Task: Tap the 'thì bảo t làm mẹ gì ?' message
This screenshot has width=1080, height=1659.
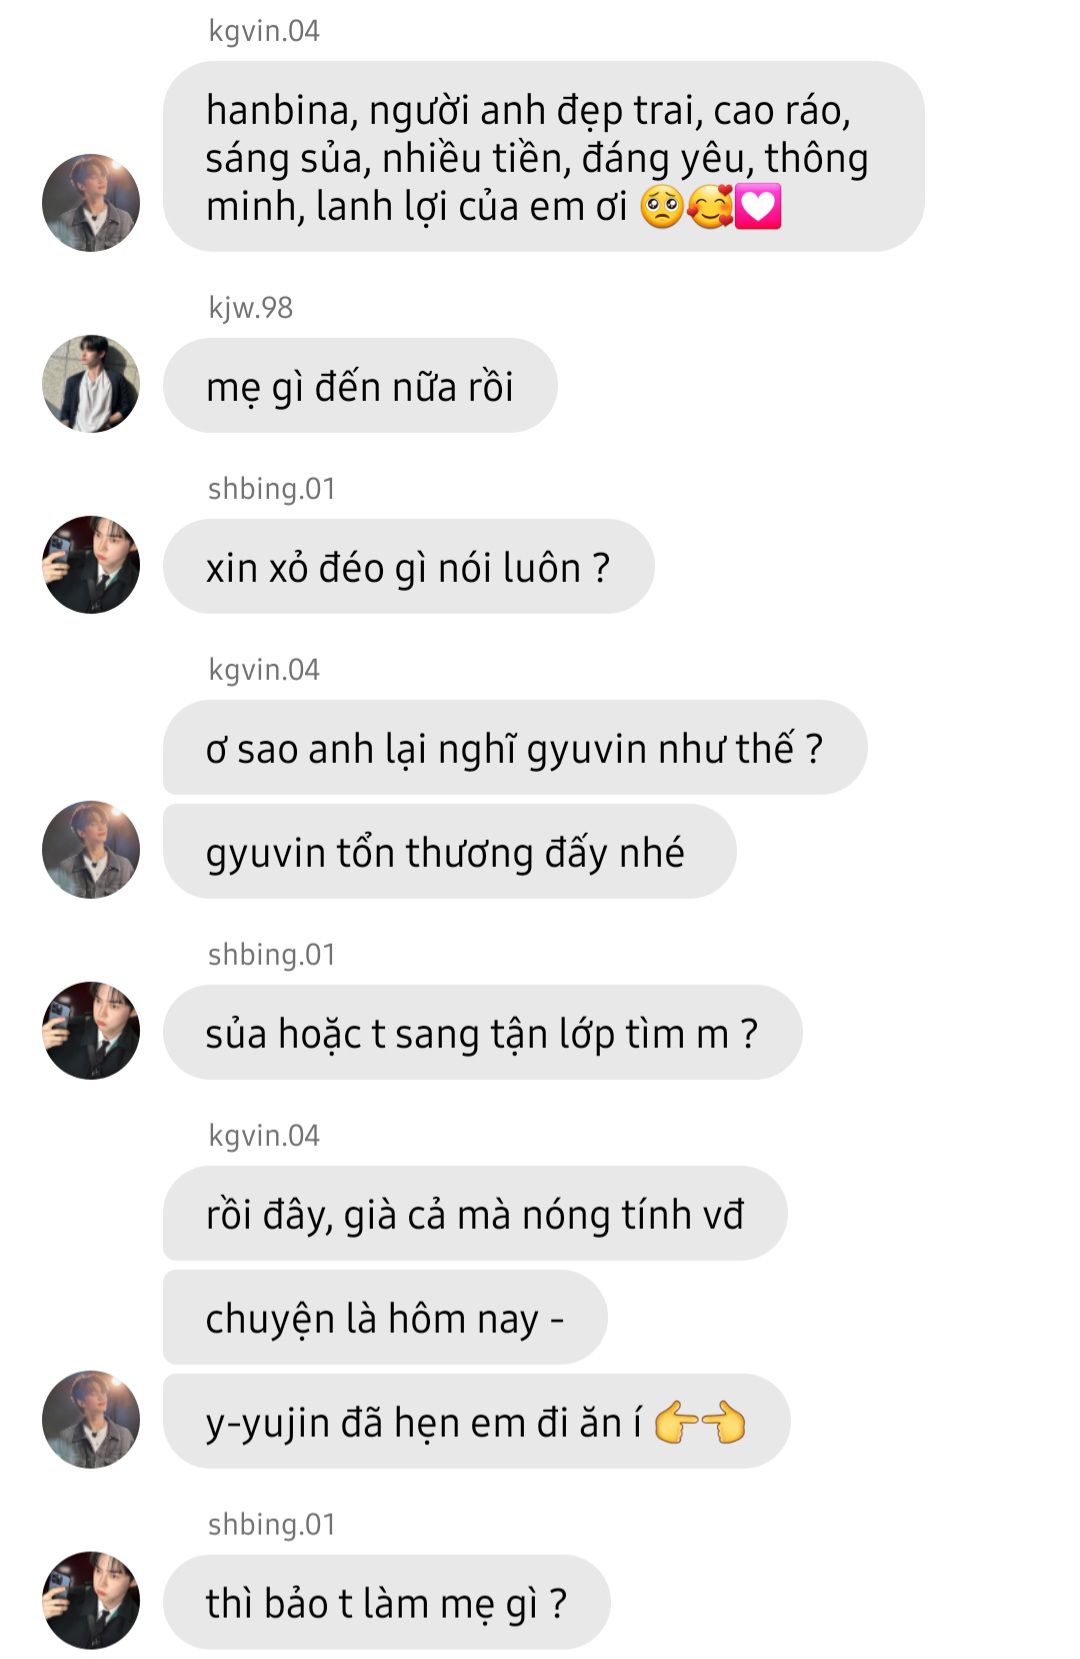Action: click(387, 1603)
